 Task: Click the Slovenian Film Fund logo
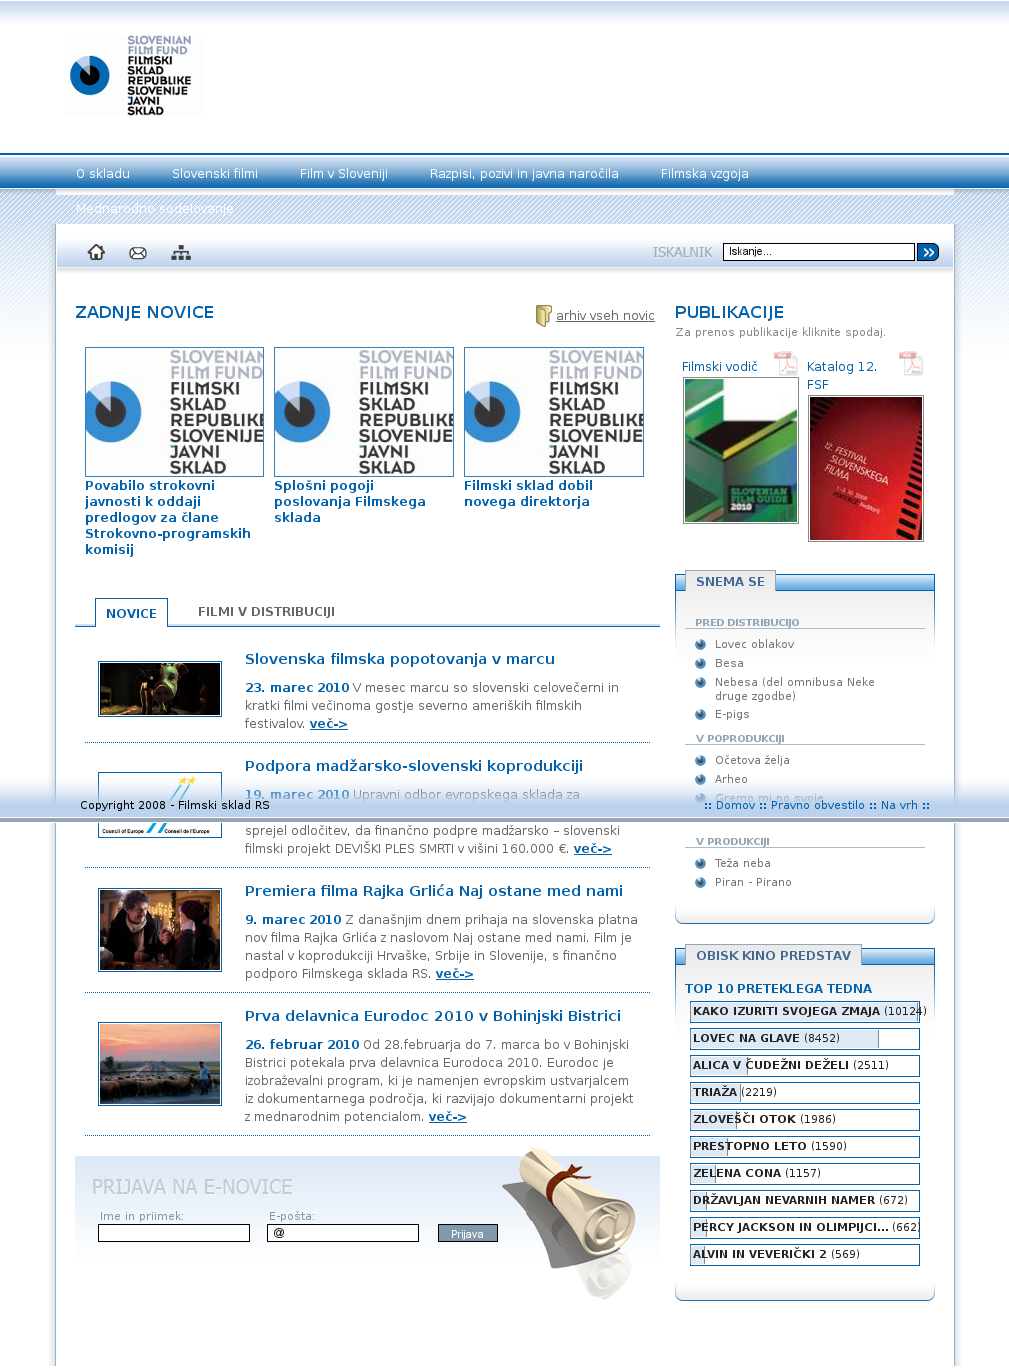click(133, 76)
